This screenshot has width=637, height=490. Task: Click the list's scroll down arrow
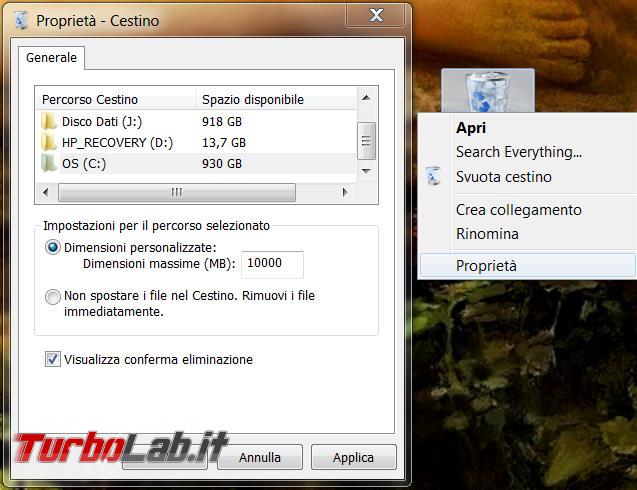pyautogui.click(x=366, y=171)
